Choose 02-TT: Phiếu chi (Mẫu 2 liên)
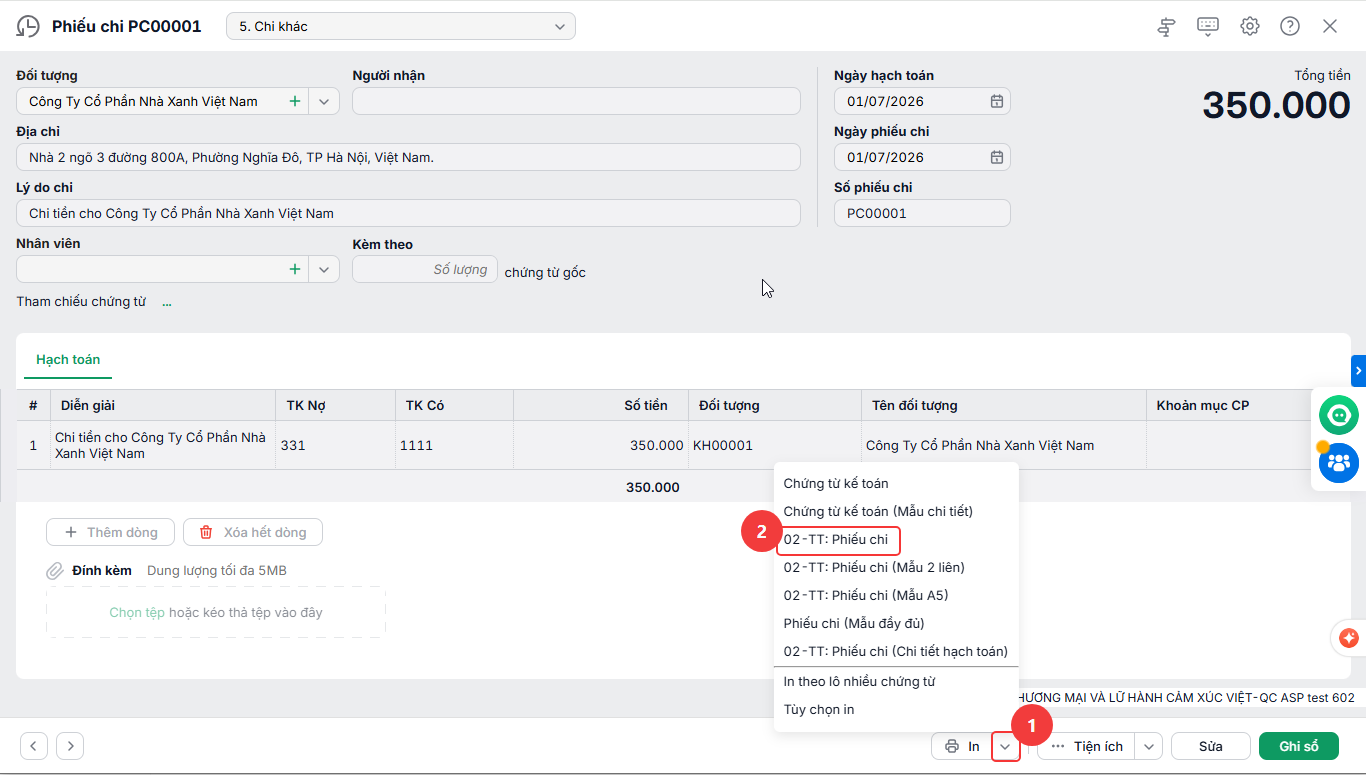The image size is (1366, 775). coord(874,567)
